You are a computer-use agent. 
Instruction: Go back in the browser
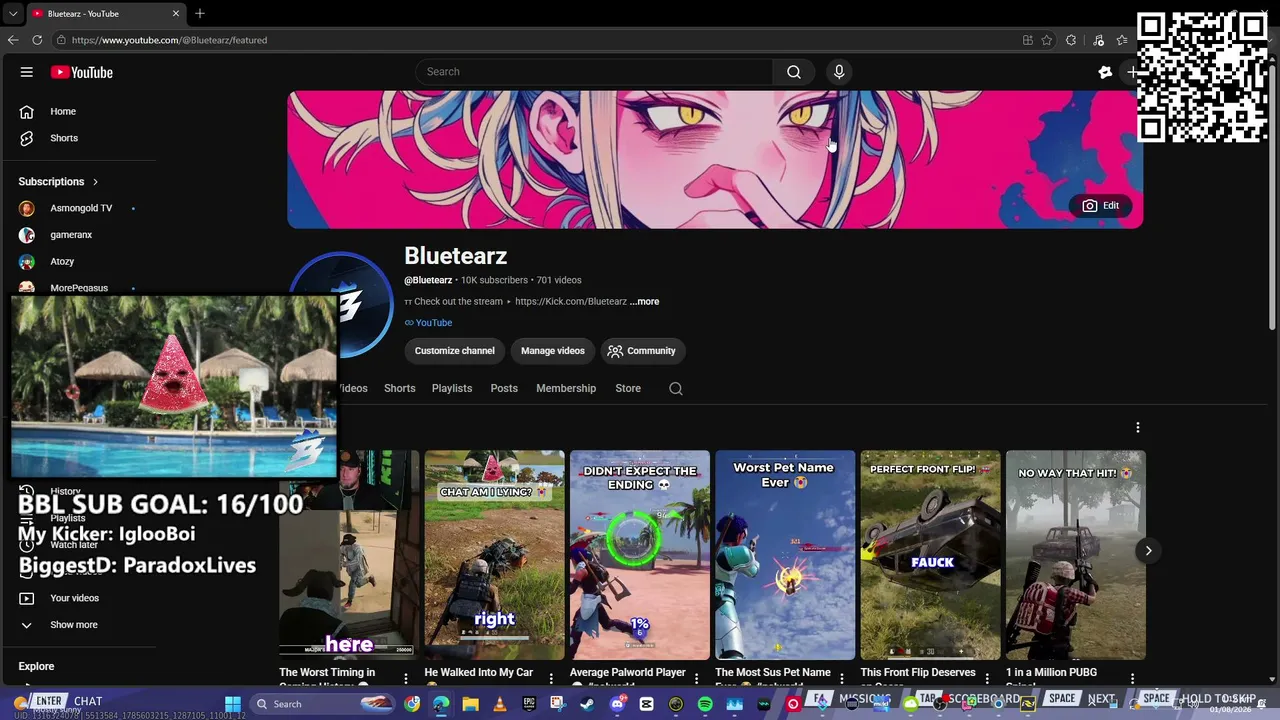tap(13, 40)
